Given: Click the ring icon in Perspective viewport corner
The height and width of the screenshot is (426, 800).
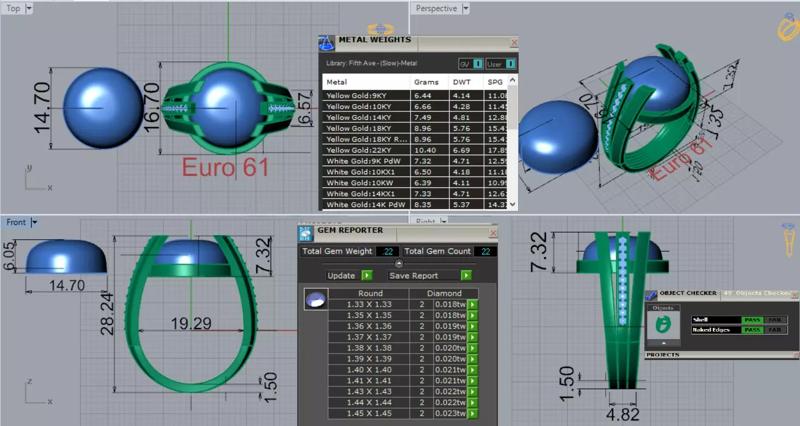Looking at the screenshot, I should (x=788, y=27).
